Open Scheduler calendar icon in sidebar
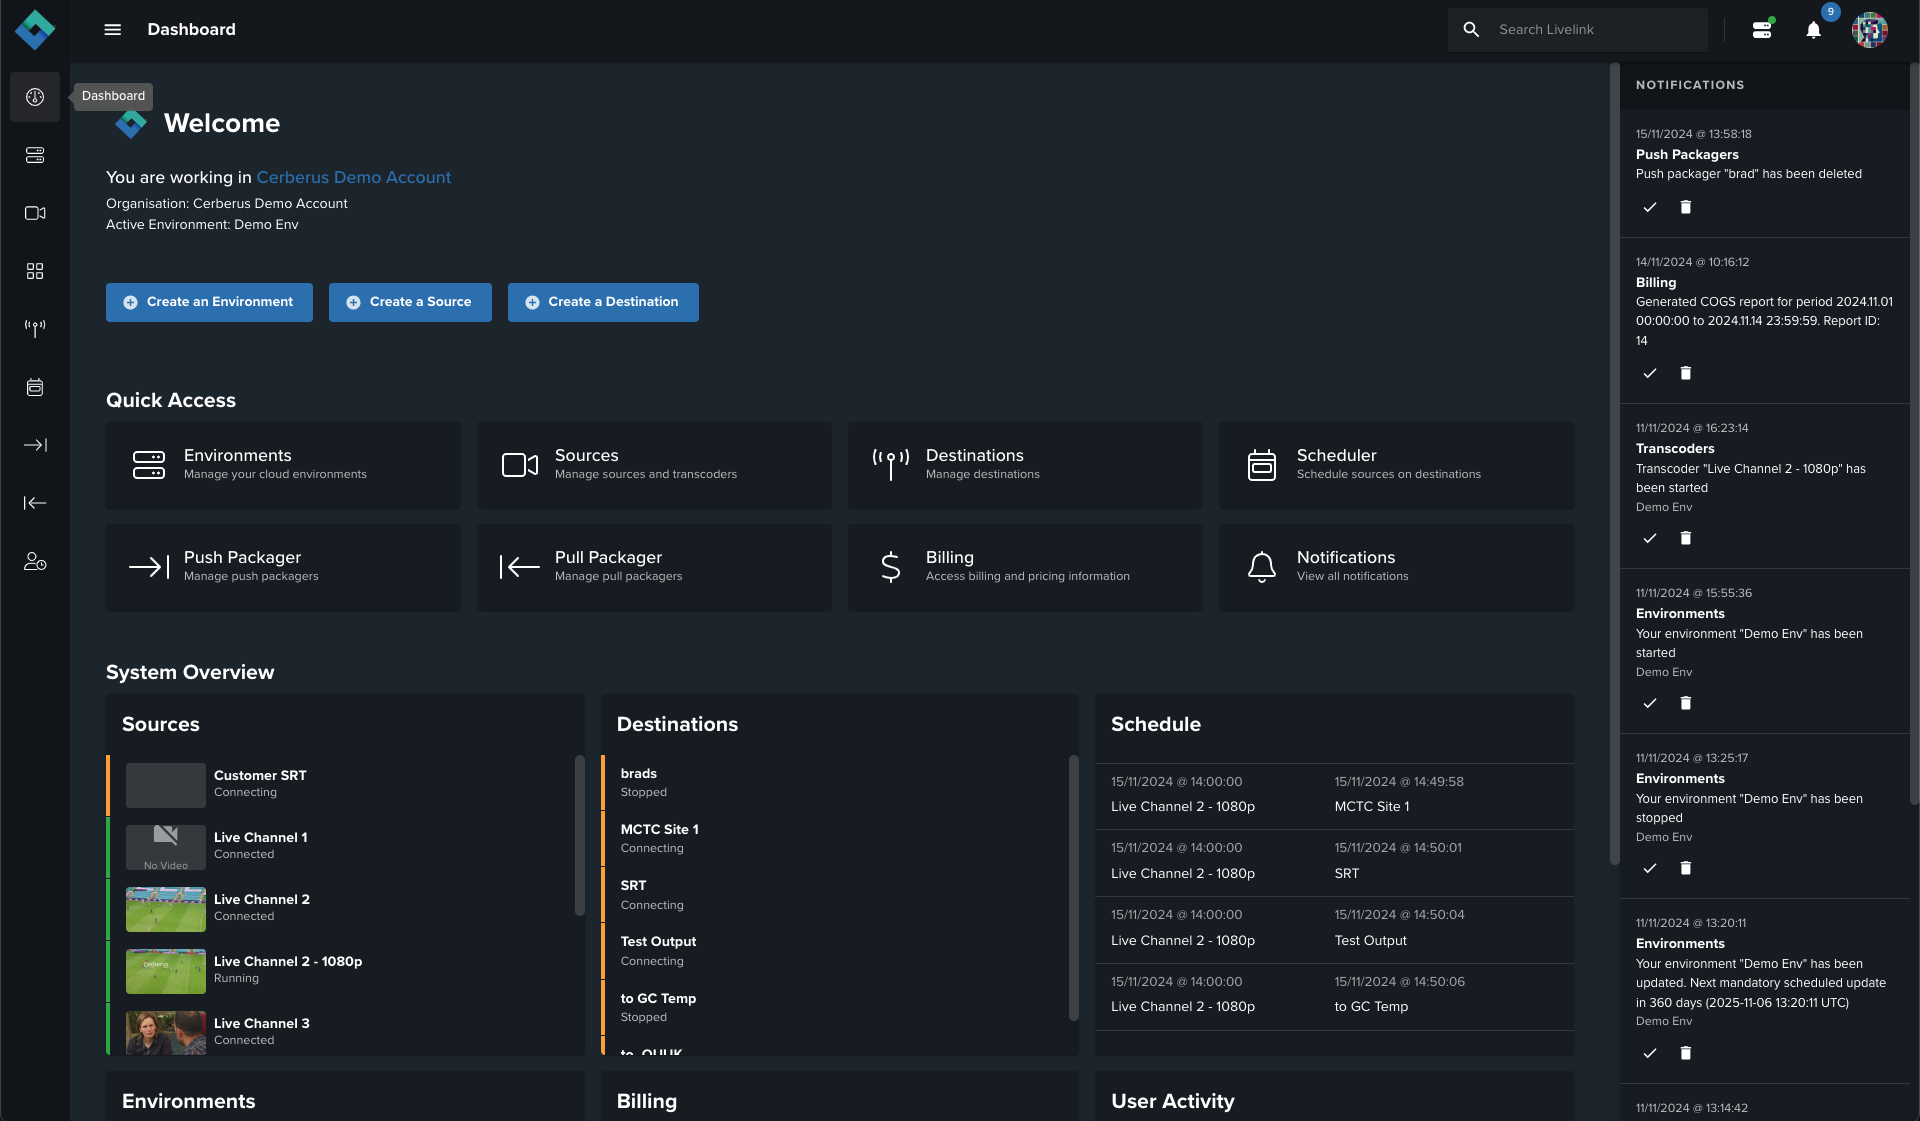The height and width of the screenshot is (1121, 1920). click(35, 387)
